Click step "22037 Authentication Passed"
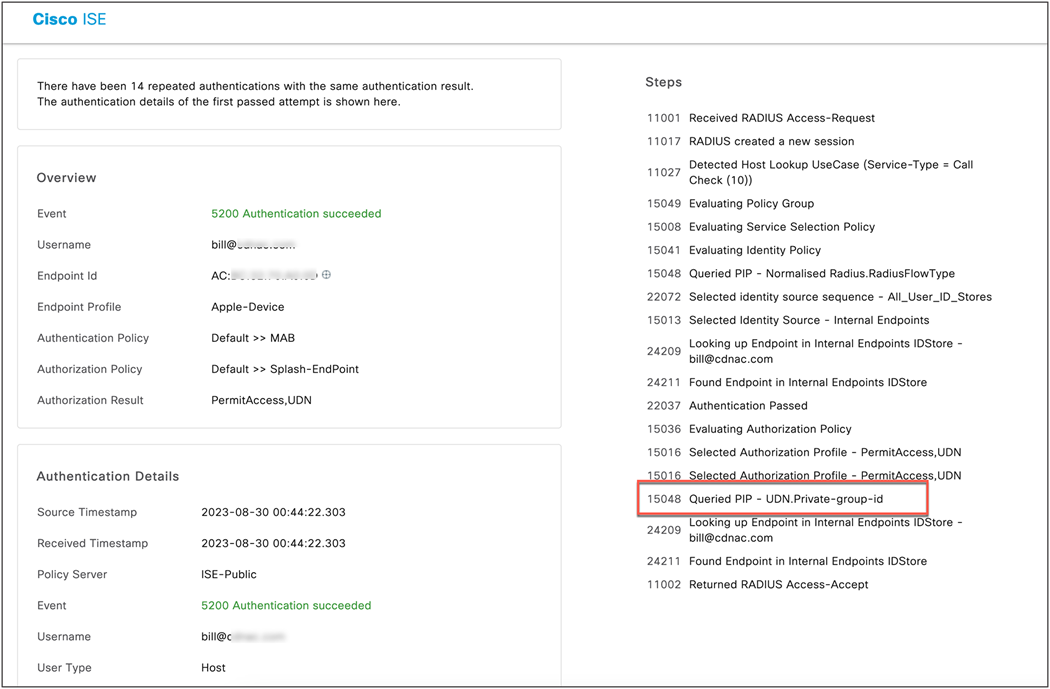 coord(727,406)
